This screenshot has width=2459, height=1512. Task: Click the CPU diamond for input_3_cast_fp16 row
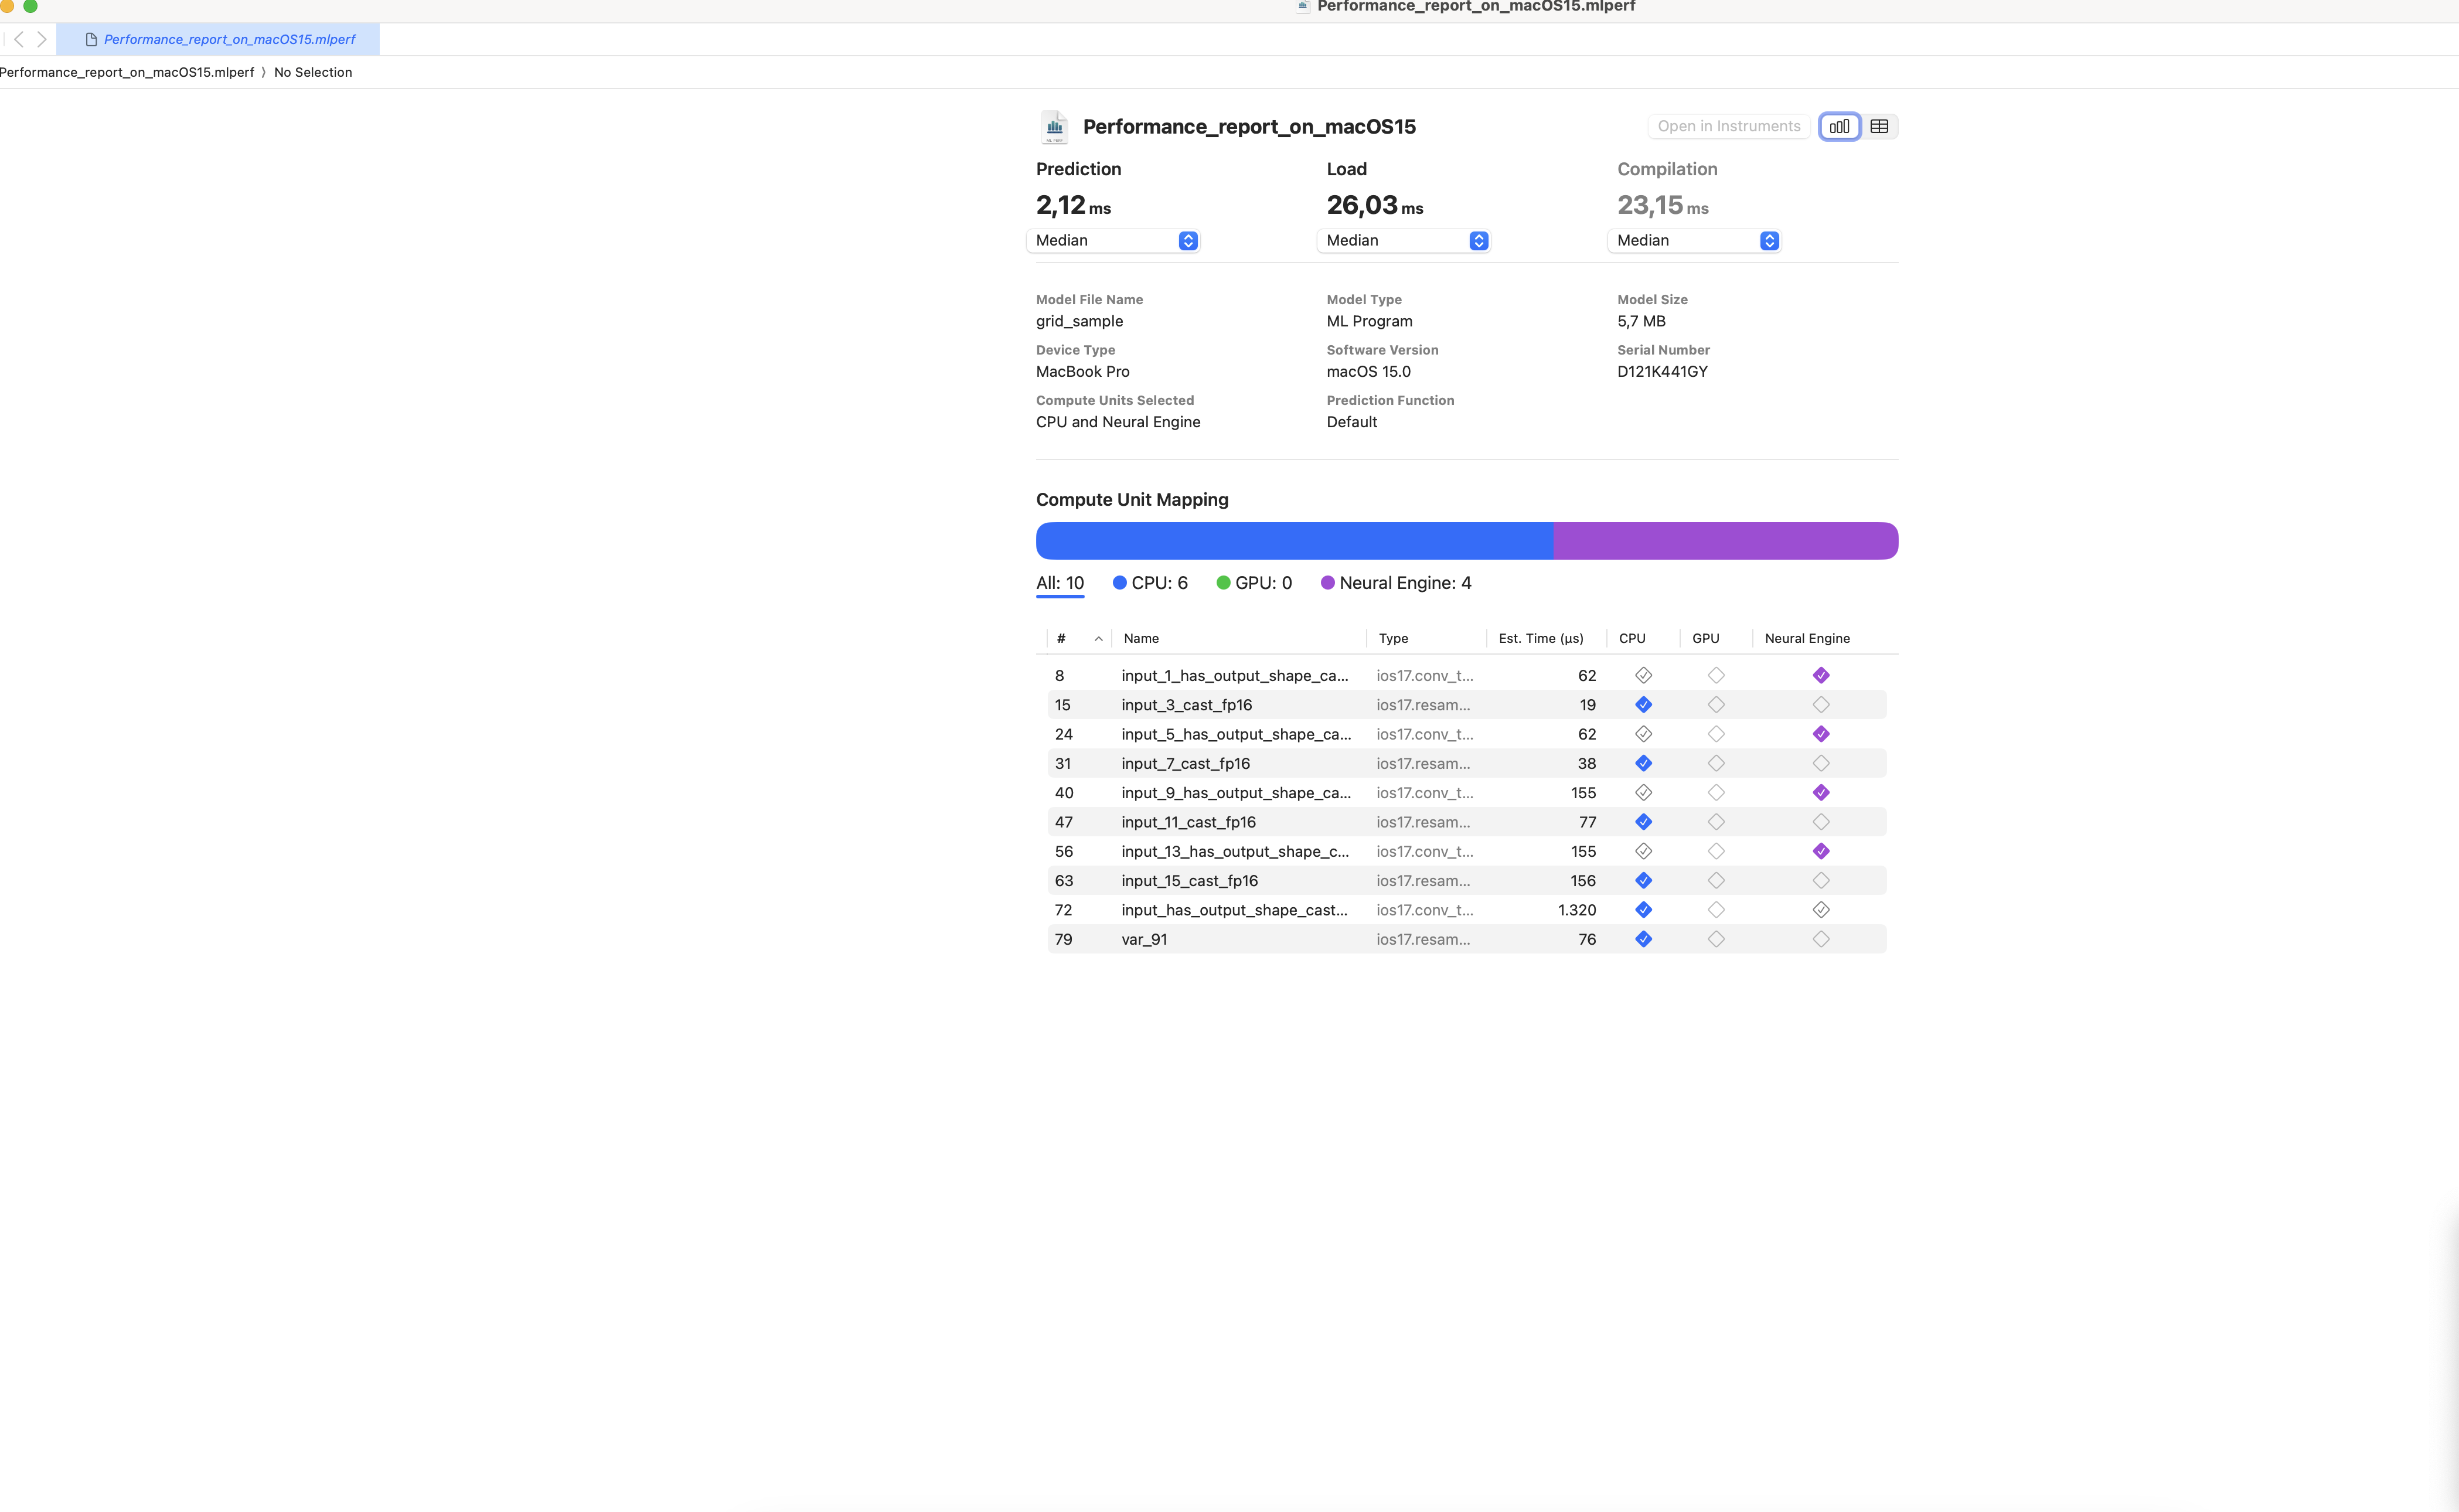pyautogui.click(x=1643, y=705)
